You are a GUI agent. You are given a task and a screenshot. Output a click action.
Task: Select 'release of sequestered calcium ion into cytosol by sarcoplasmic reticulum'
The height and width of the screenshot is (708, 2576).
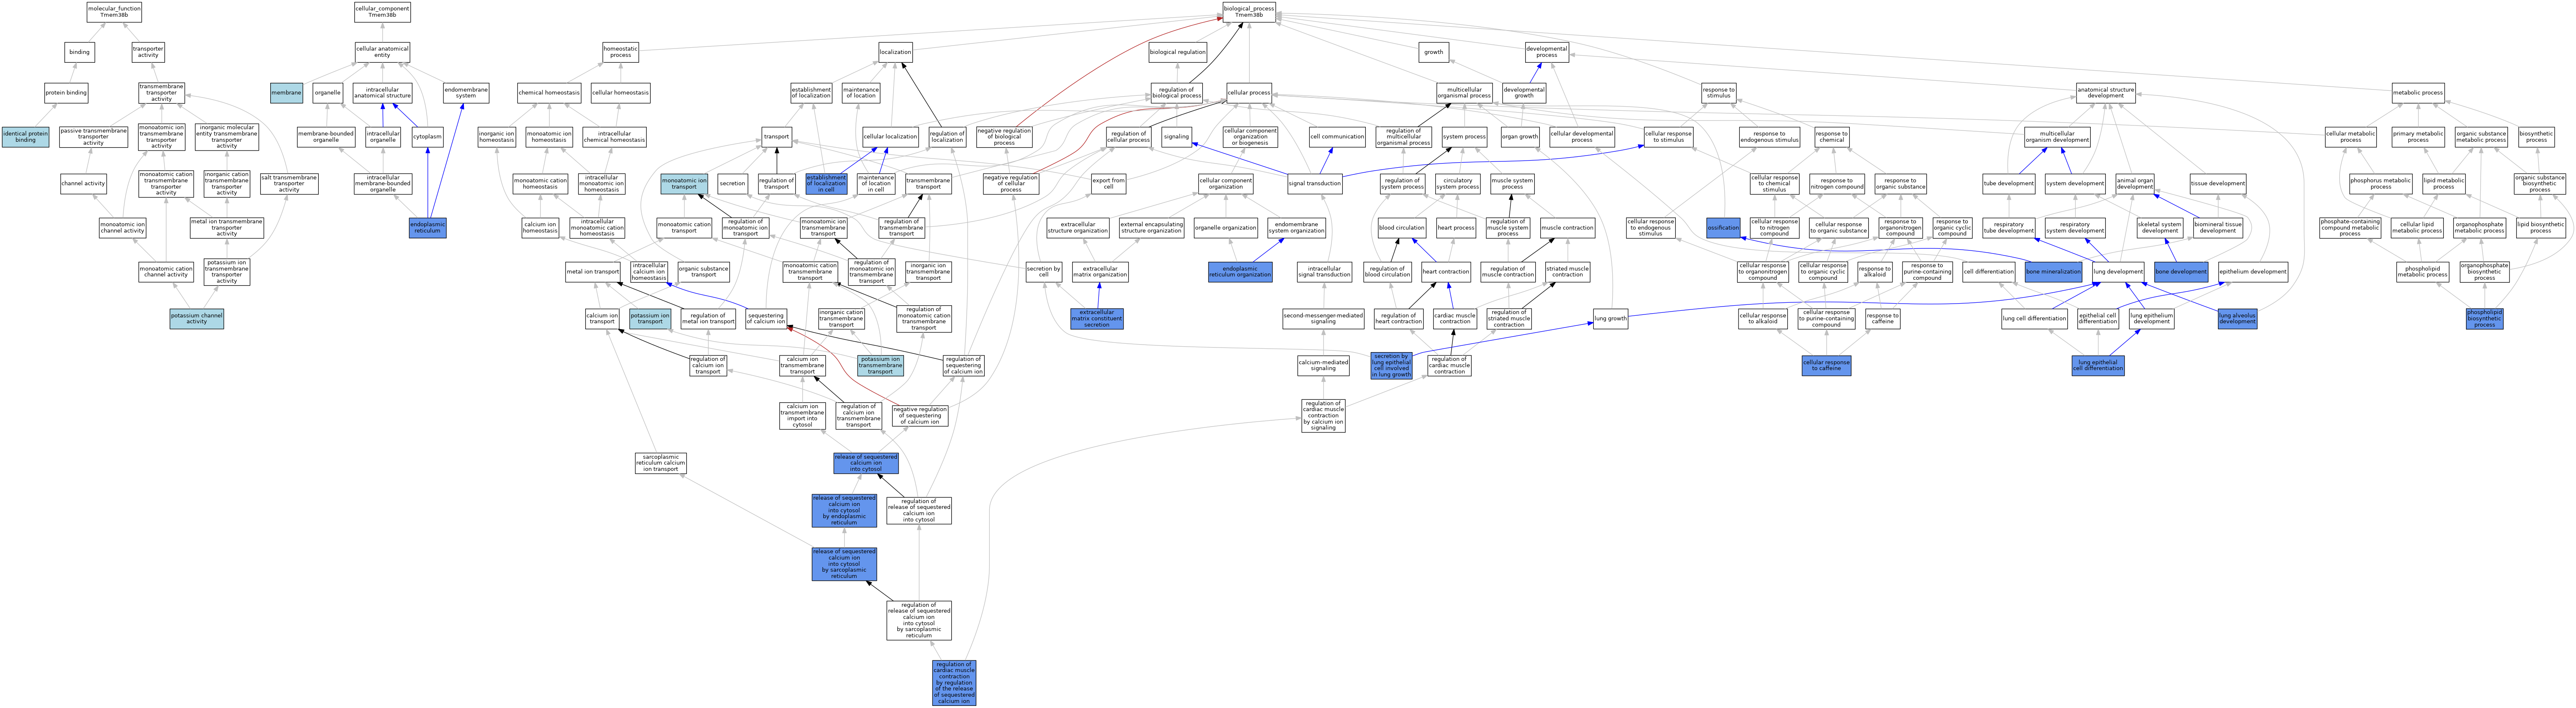(x=844, y=564)
